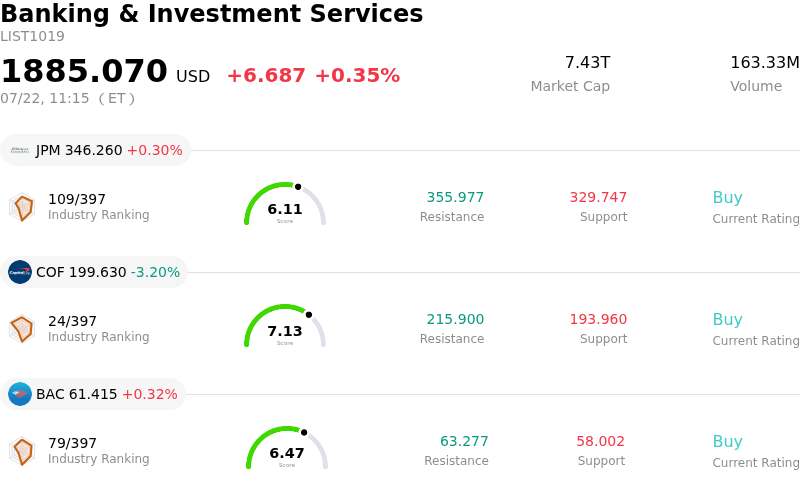The image size is (800, 488).
Task: Click the BAC 6.47 score gauge
Action: coord(287,448)
